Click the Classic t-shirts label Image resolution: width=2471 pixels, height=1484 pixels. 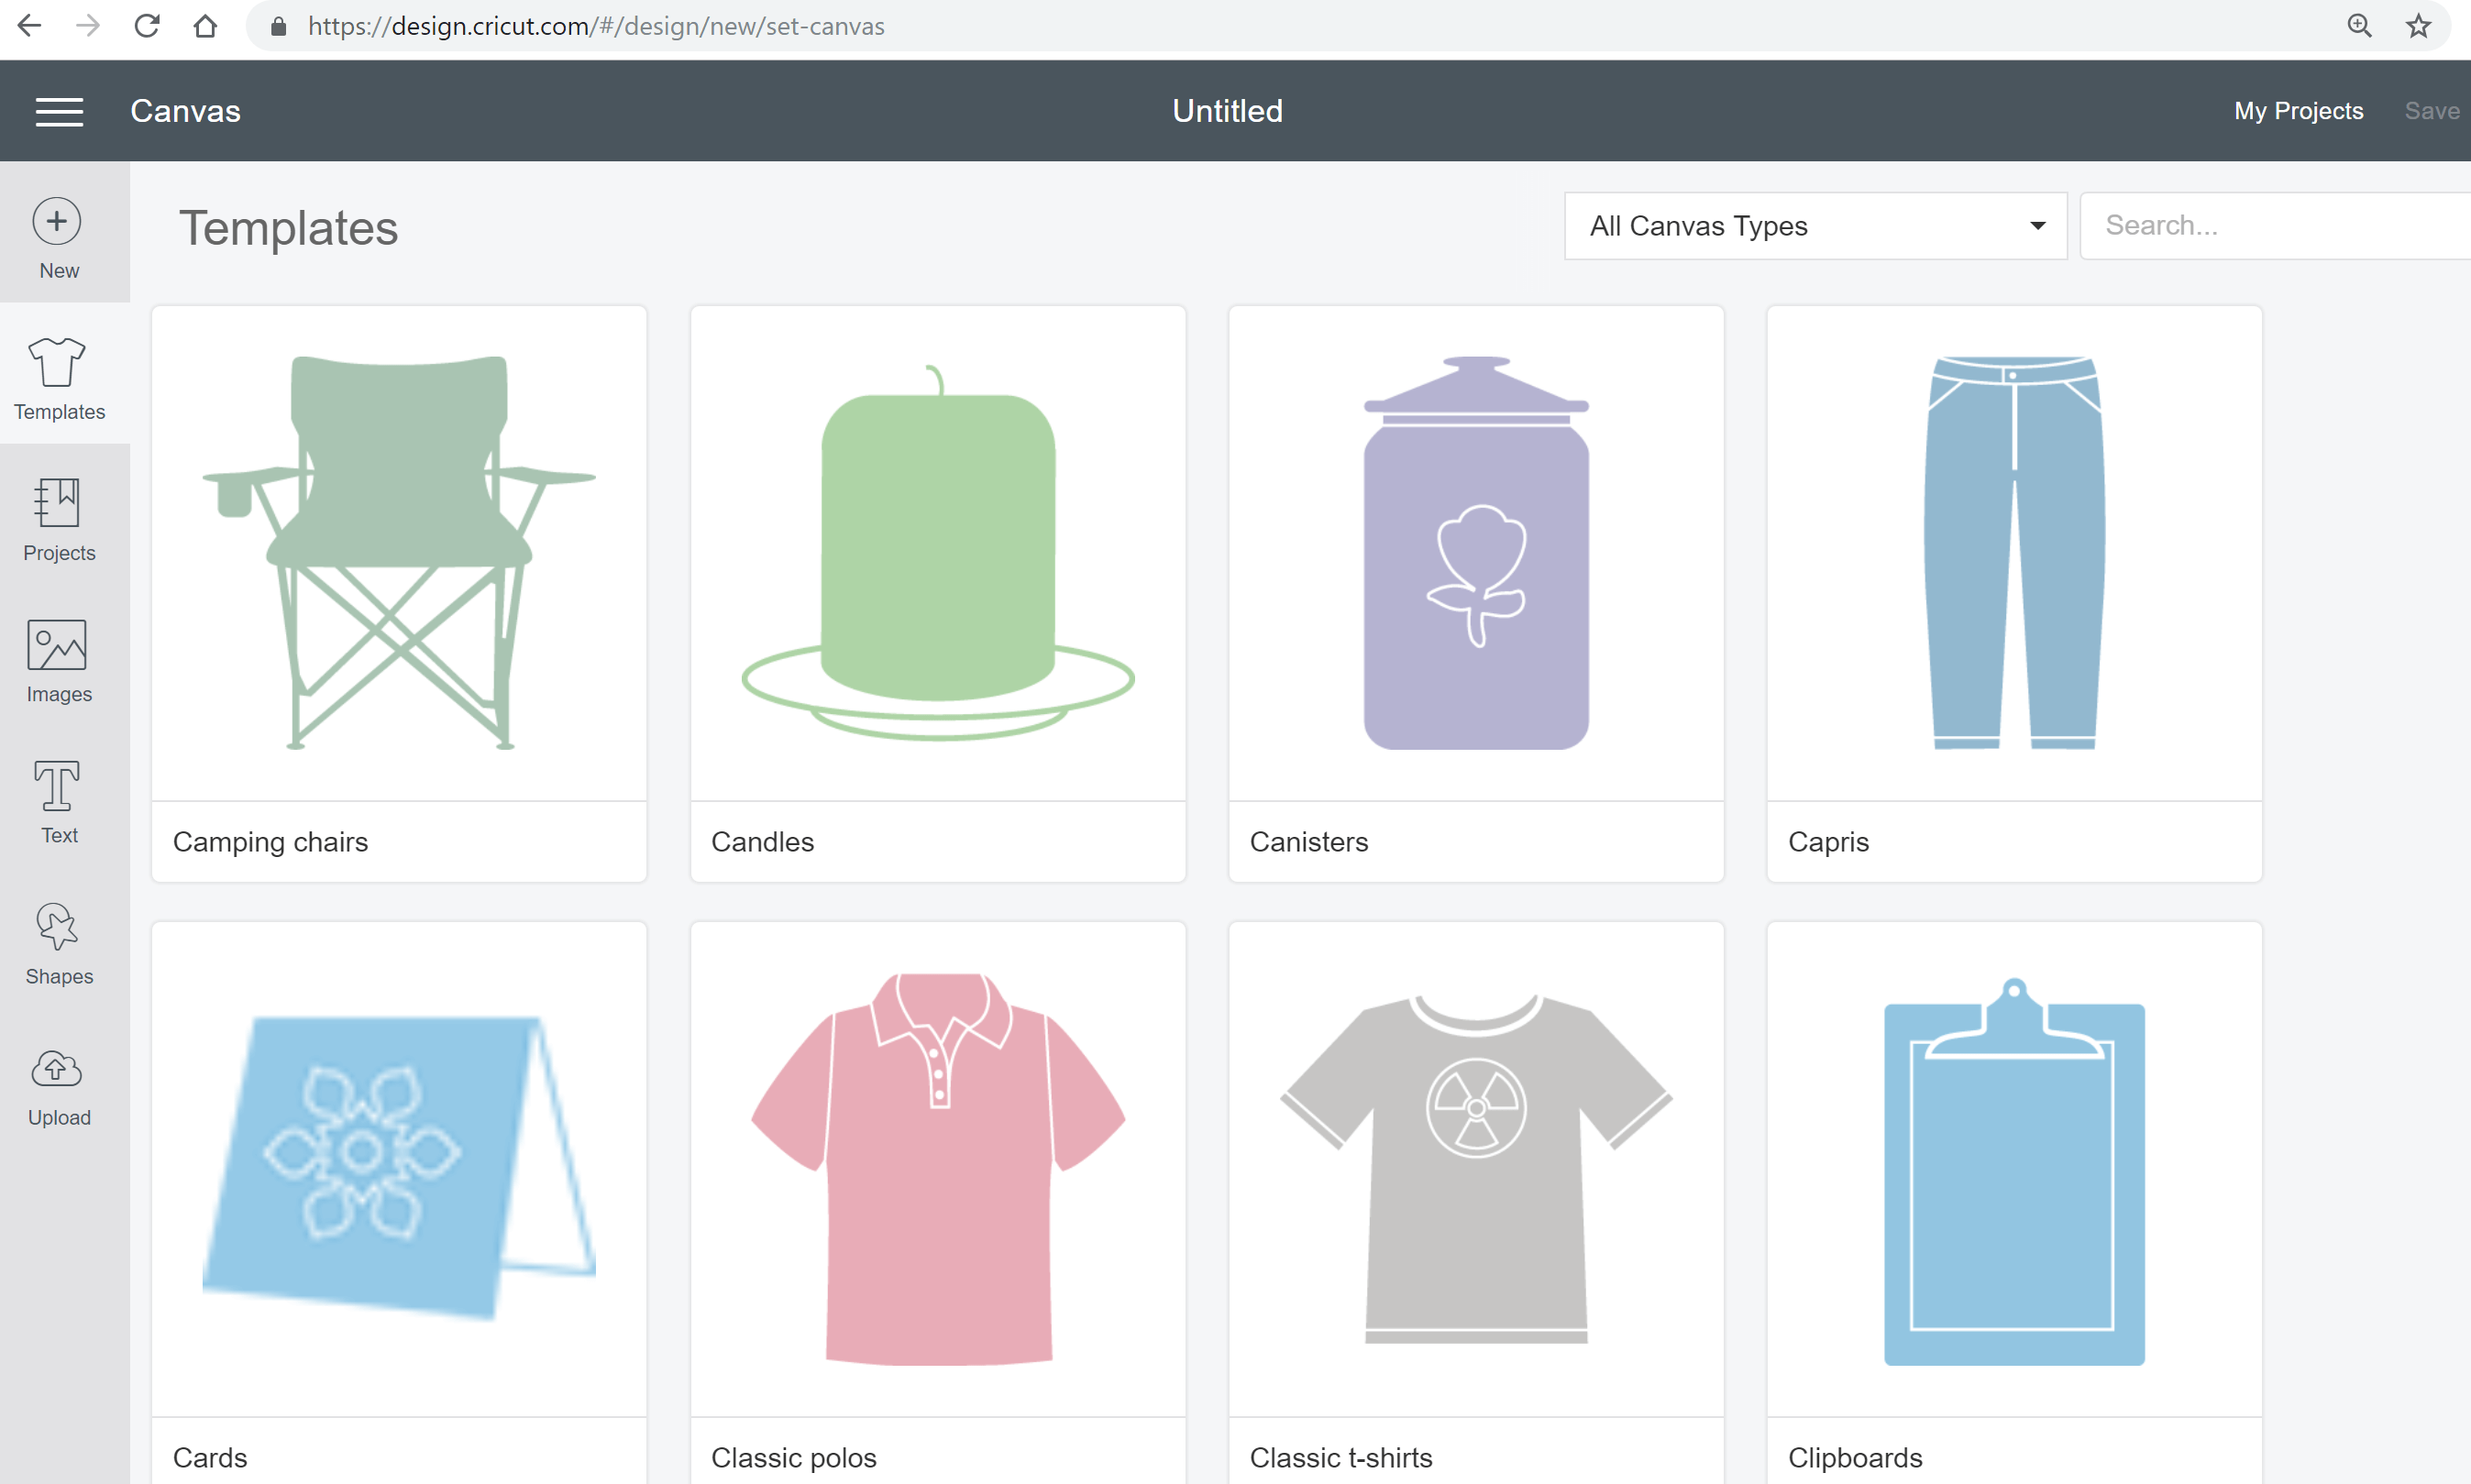point(1340,1458)
